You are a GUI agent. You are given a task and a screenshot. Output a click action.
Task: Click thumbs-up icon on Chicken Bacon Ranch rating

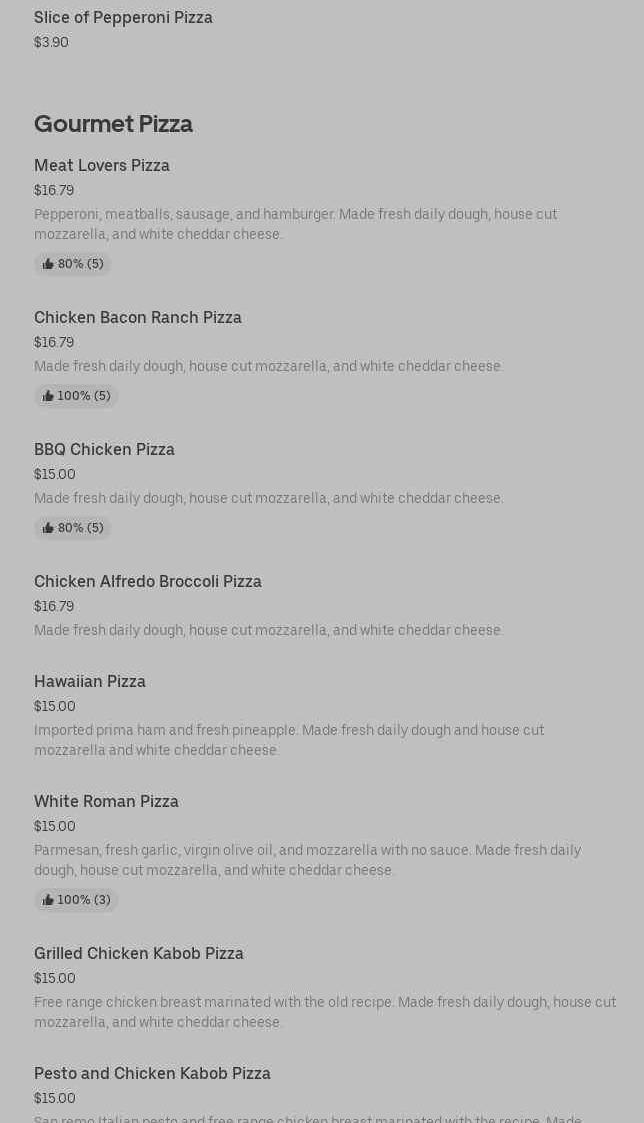(48, 396)
